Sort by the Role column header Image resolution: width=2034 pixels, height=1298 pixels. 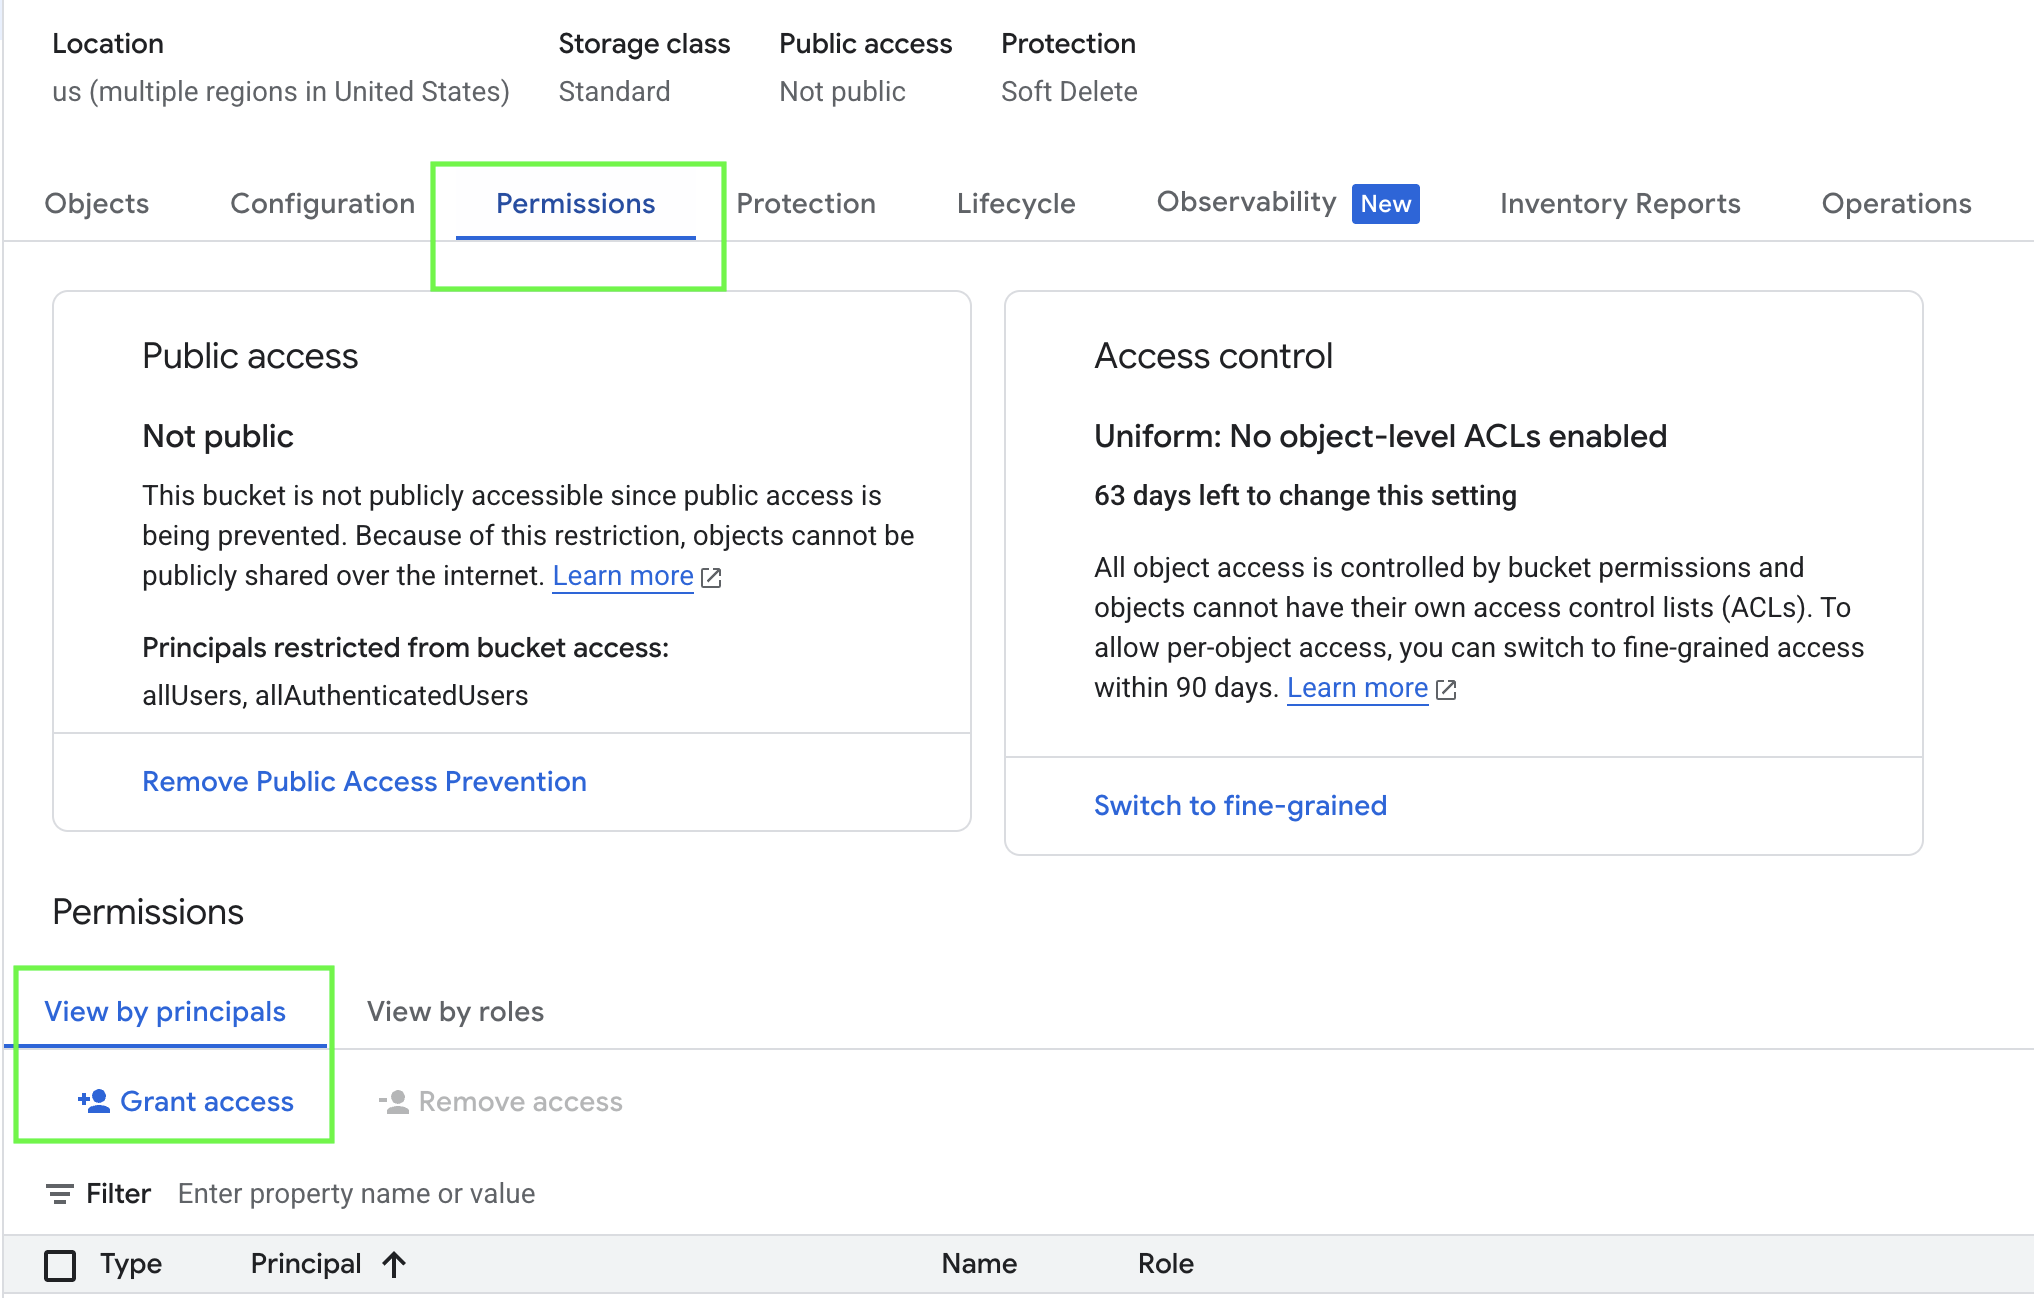tap(1165, 1264)
